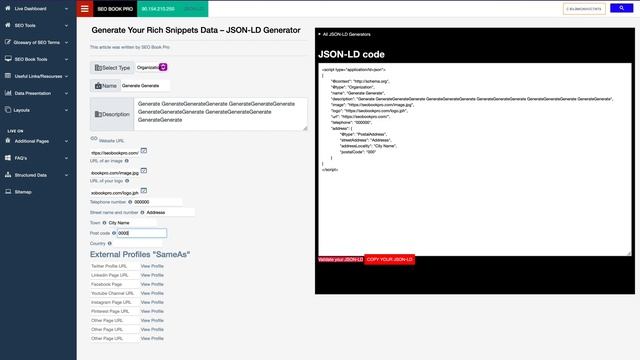
Task: Open the All JSON-LD Generators link
Action: (347, 34)
